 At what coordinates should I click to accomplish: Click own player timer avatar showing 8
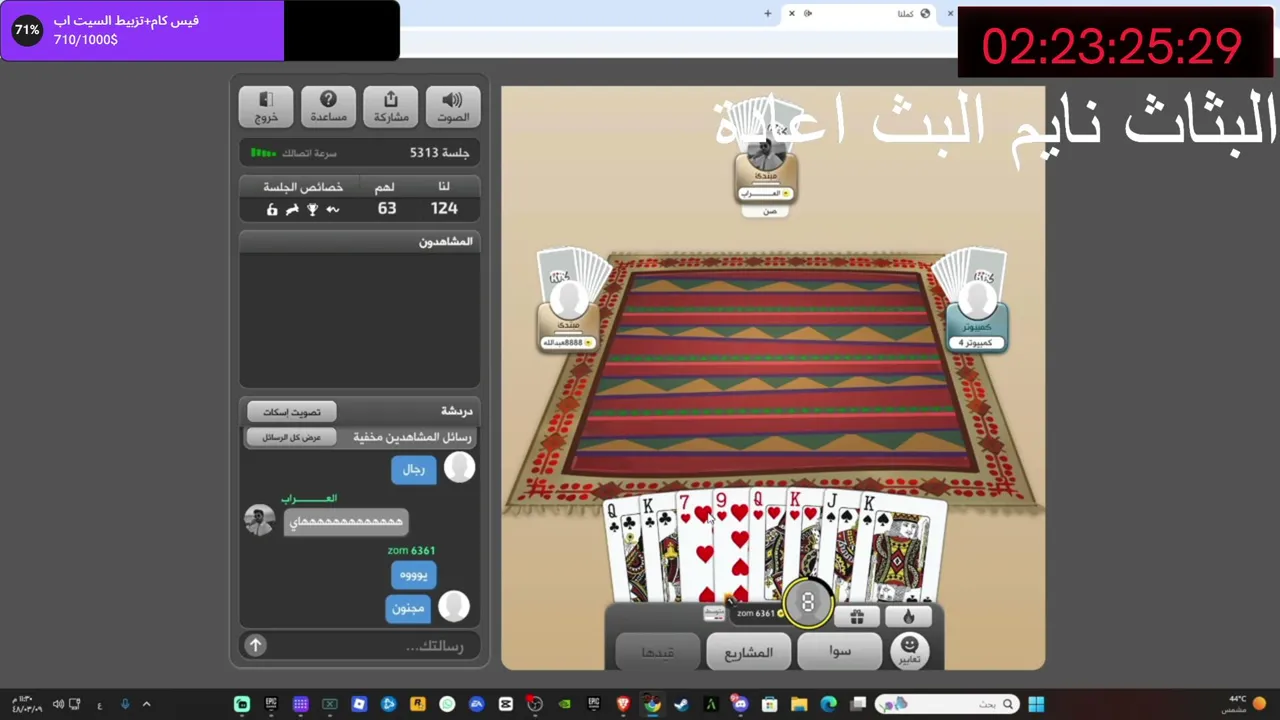[808, 603]
